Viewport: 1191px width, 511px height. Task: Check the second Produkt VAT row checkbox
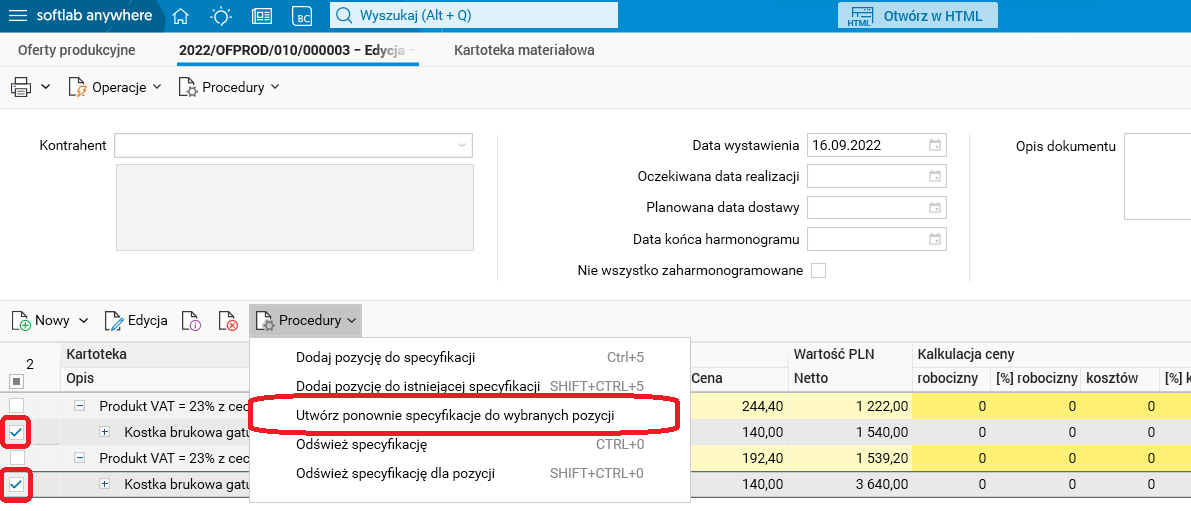click(x=16, y=458)
